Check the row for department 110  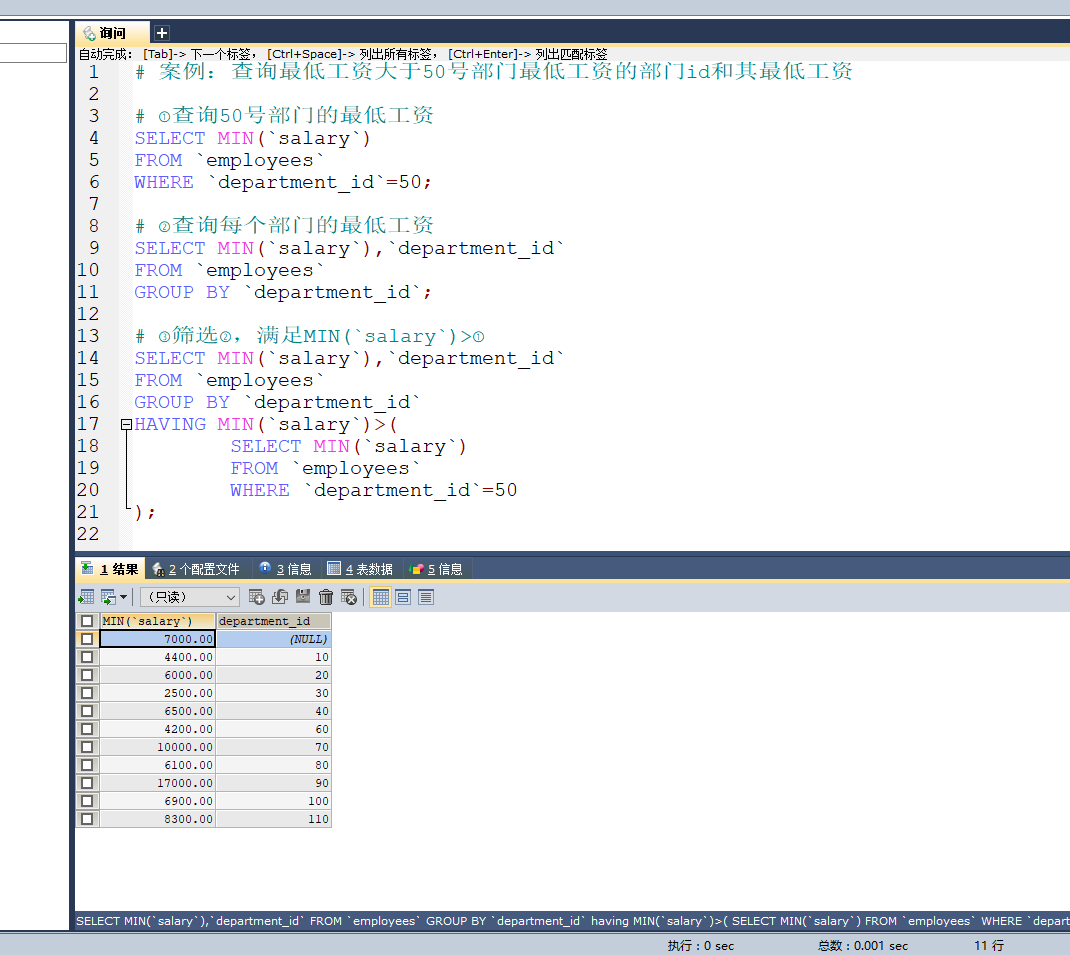click(x=87, y=818)
